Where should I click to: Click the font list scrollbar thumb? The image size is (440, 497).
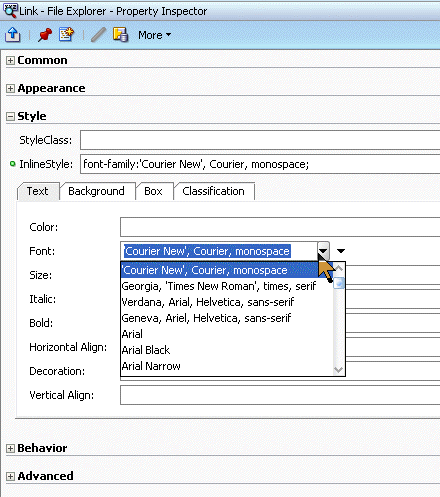[339, 283]
